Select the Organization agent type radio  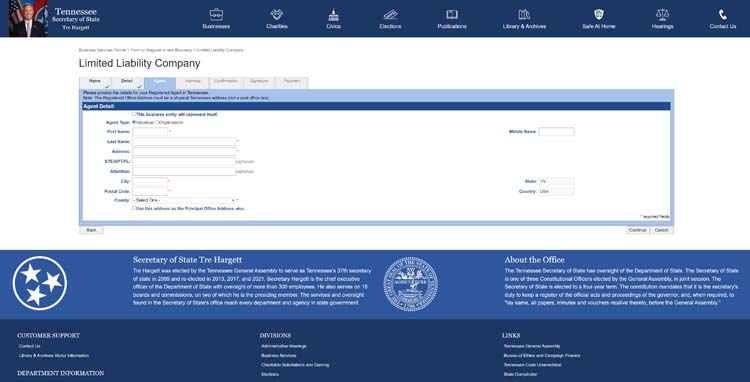[157, 122]
